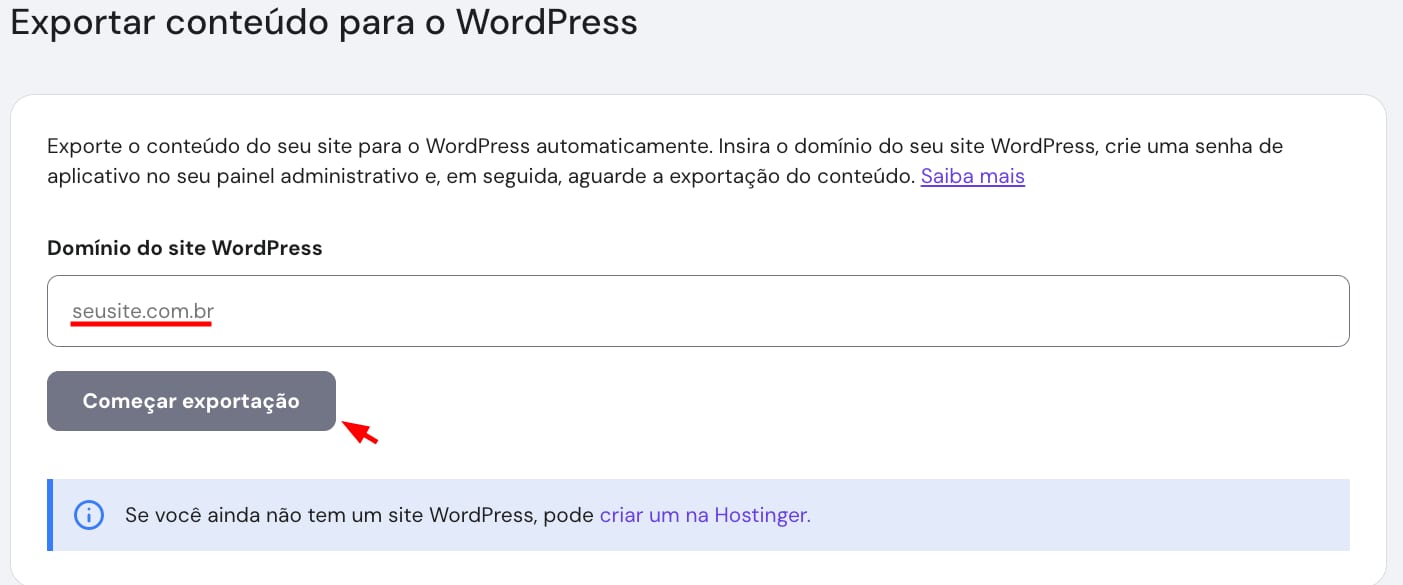Click the empty right side of the domain field

pyautogui.click(x=1100, y=311)
